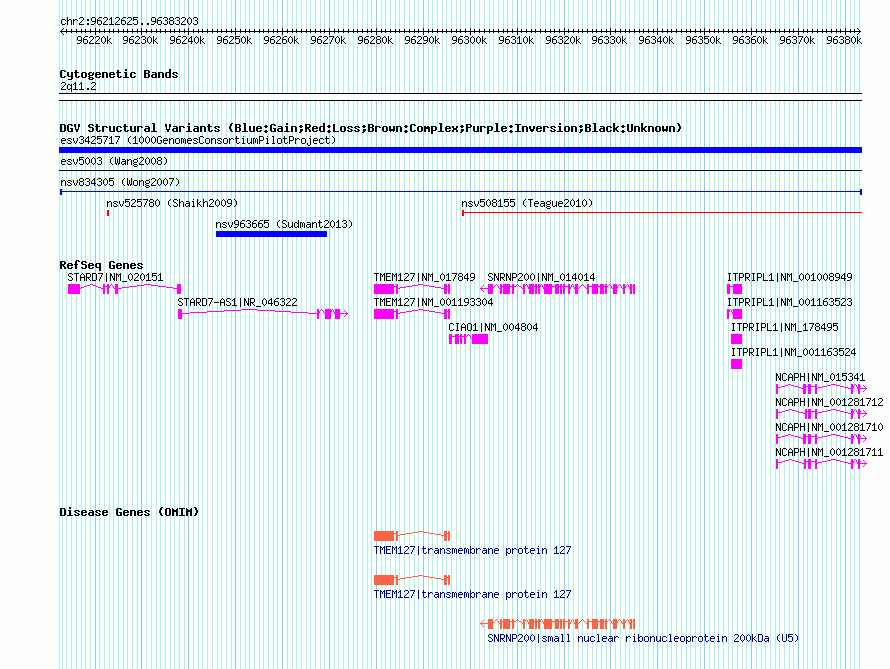The width and height of the screenshot is (890, 669).
Task: Click the orange SNRNP200 OMIM gene glyph
Action: coord(557,624)
